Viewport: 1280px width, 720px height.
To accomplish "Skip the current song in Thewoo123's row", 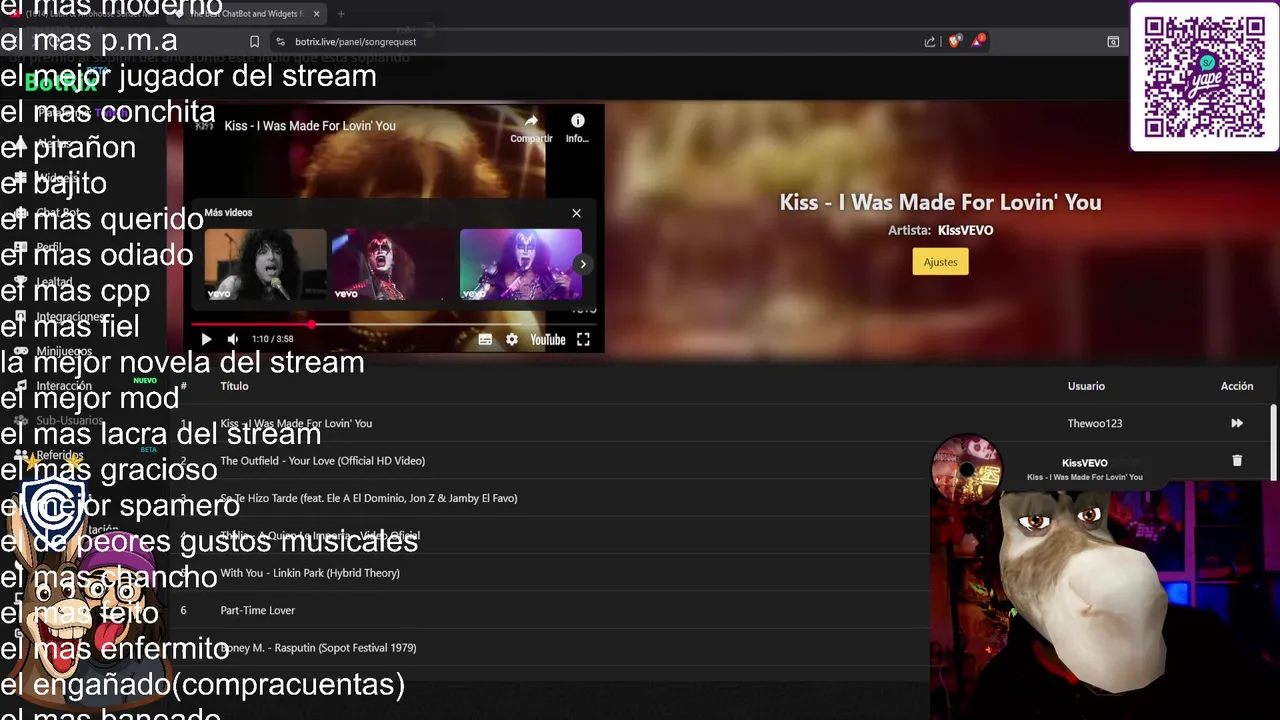I will pyautogui.click(x=1237, y=423).
